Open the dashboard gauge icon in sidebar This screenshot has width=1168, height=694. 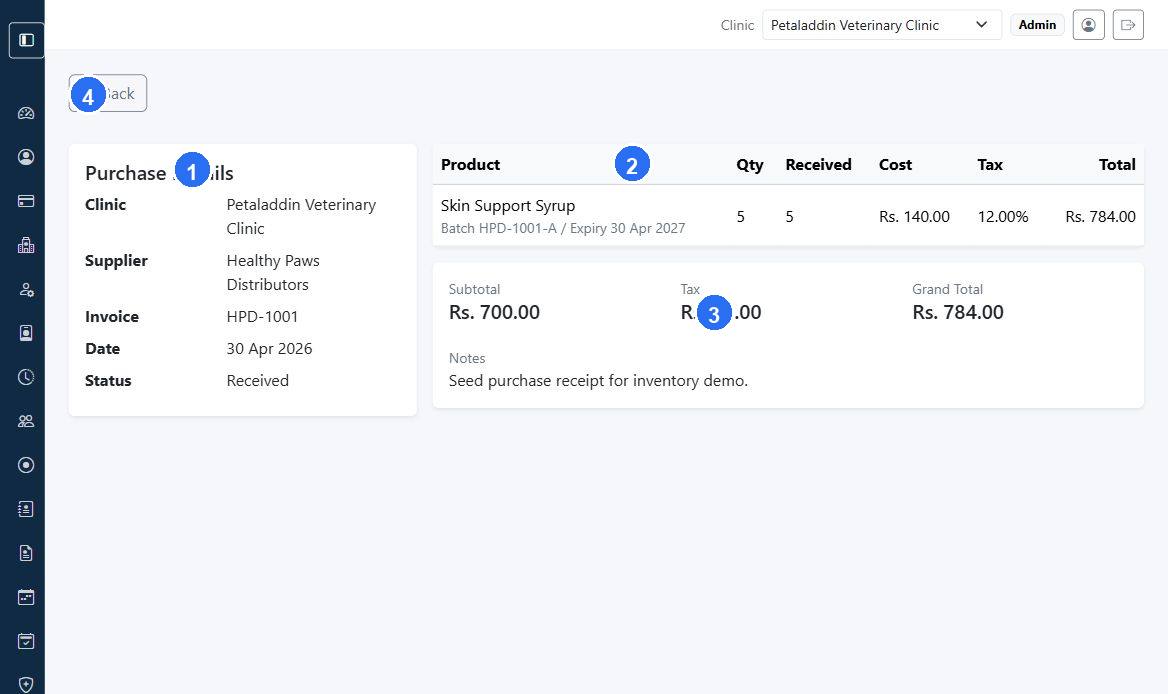26,113
